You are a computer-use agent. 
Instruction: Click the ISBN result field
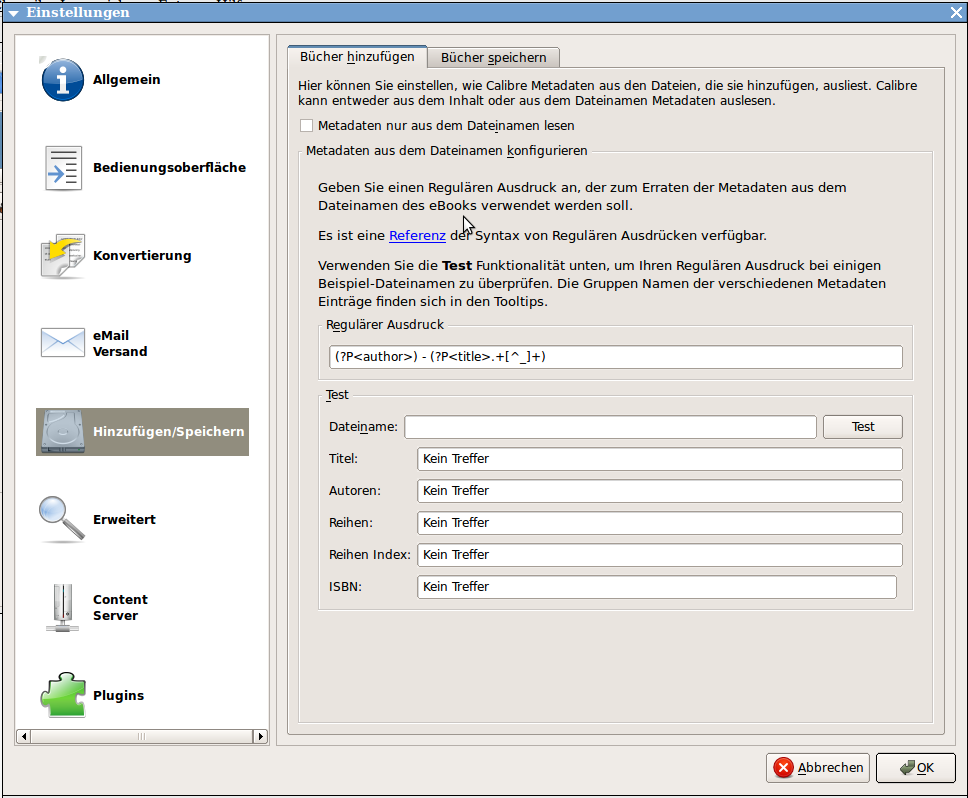click(656, 587)
